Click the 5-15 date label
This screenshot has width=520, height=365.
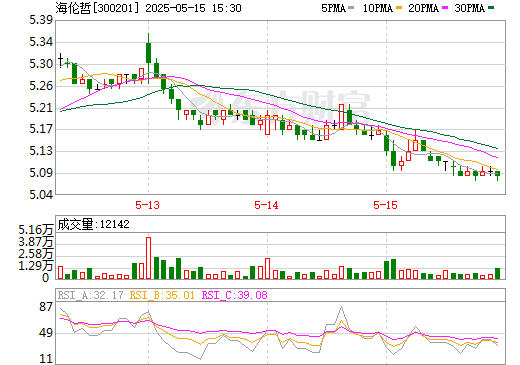click(x=385, y=205)
